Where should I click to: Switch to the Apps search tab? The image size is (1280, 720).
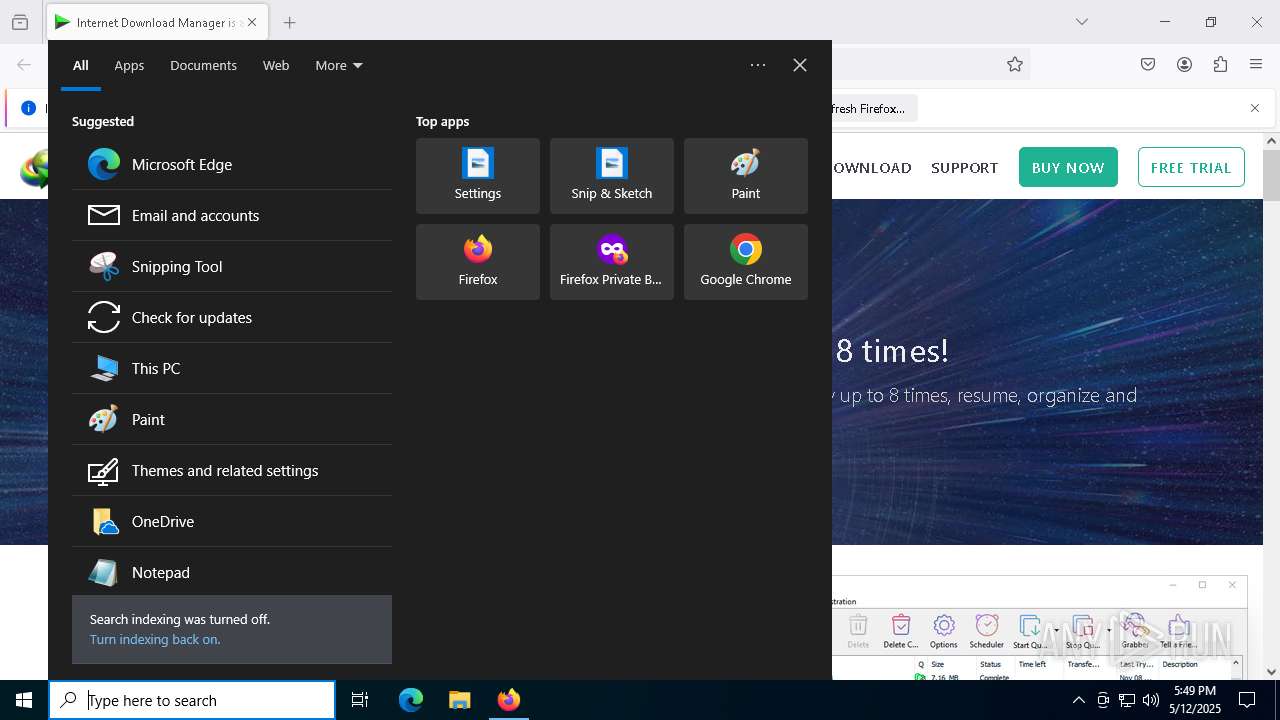coord(129,65)
